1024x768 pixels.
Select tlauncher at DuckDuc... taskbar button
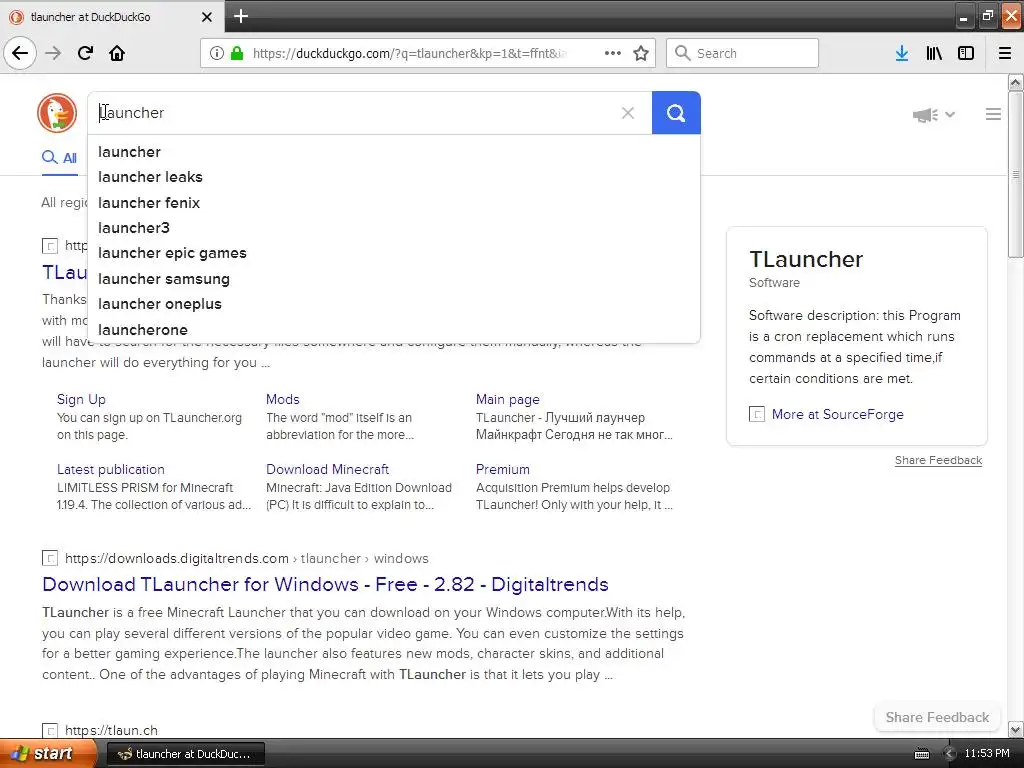(x=185, y=754)
